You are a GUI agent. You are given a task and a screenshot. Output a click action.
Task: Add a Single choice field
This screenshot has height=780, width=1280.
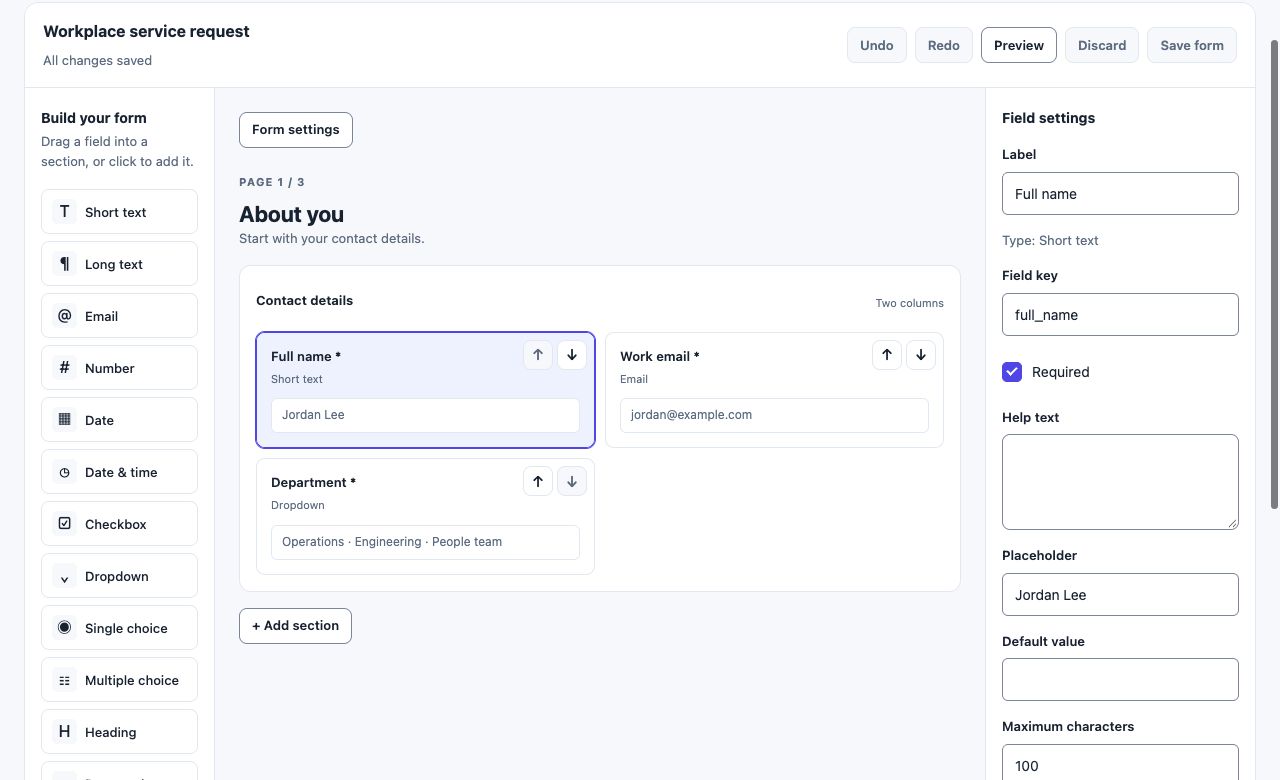click(x=119, y=628)
